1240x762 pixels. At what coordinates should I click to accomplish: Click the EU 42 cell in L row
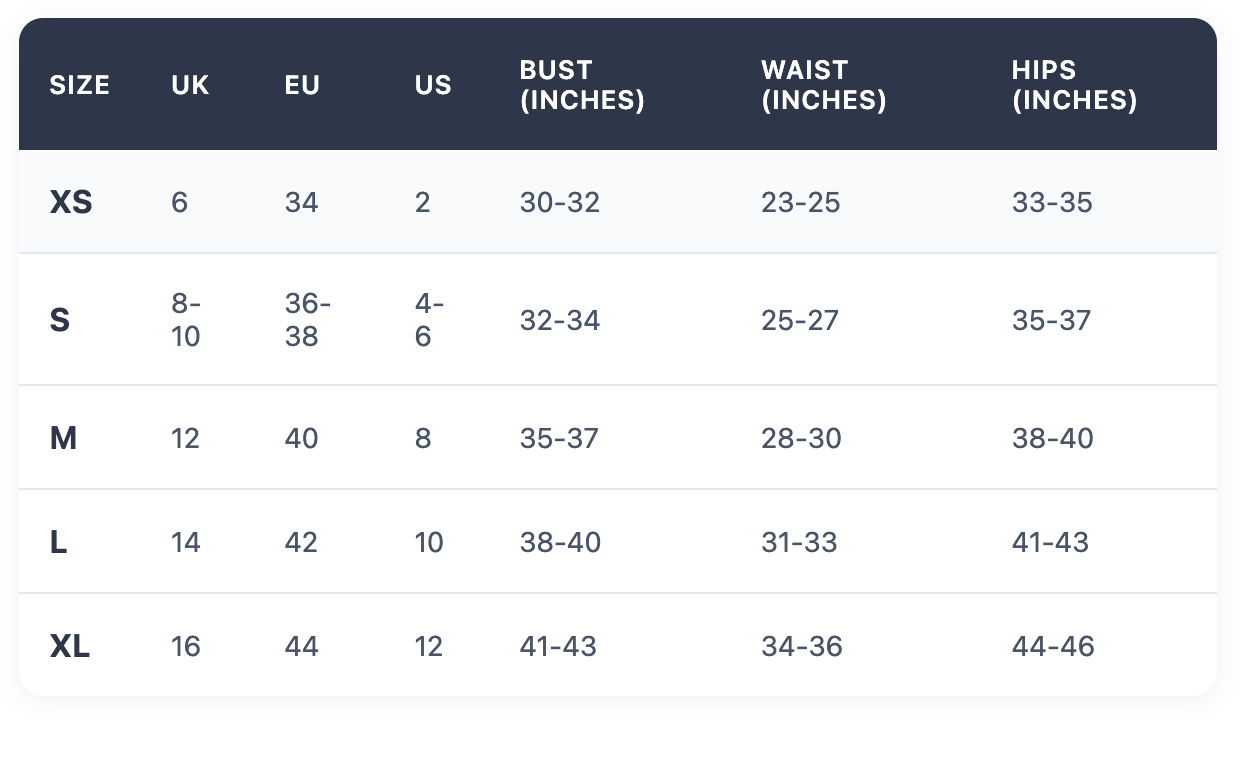tap(301, 542)
